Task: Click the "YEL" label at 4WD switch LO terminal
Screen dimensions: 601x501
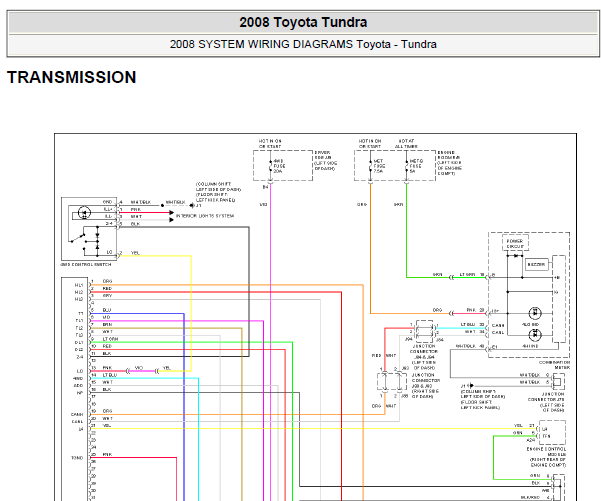Action: pyautogui.click(x=135, y=253)
